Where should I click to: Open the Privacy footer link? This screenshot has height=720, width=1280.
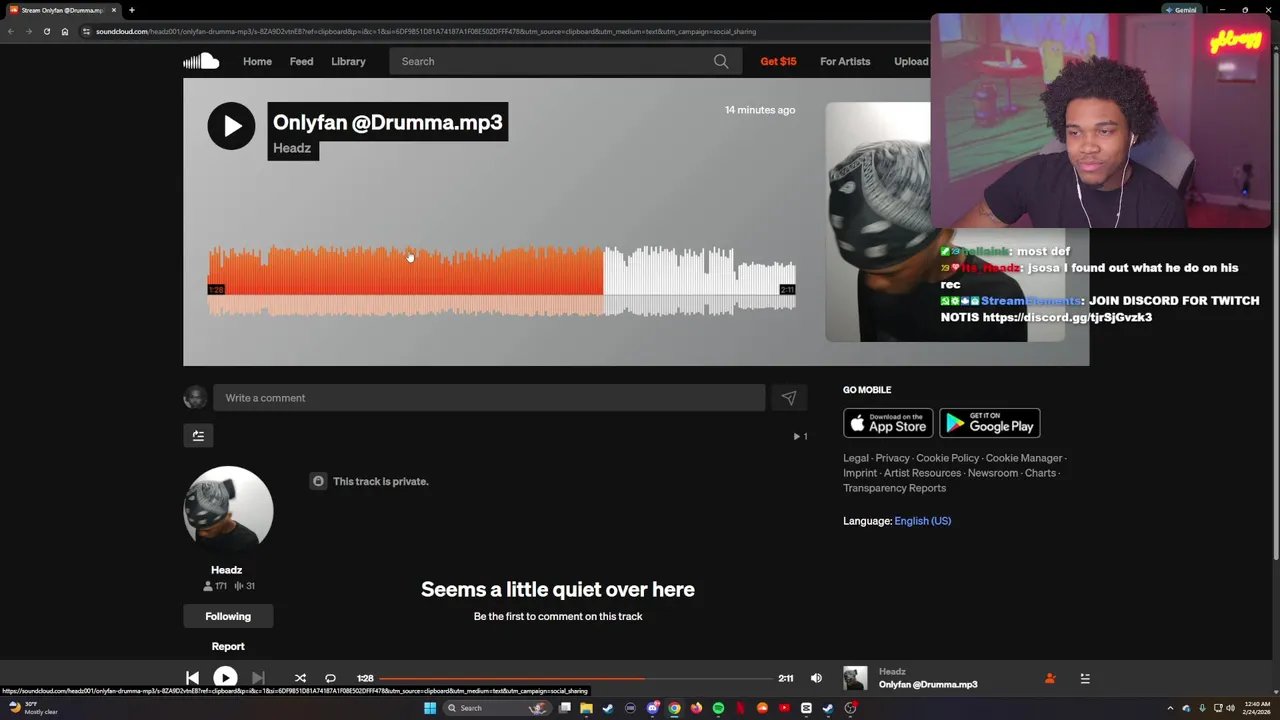[x=893, y=458]
